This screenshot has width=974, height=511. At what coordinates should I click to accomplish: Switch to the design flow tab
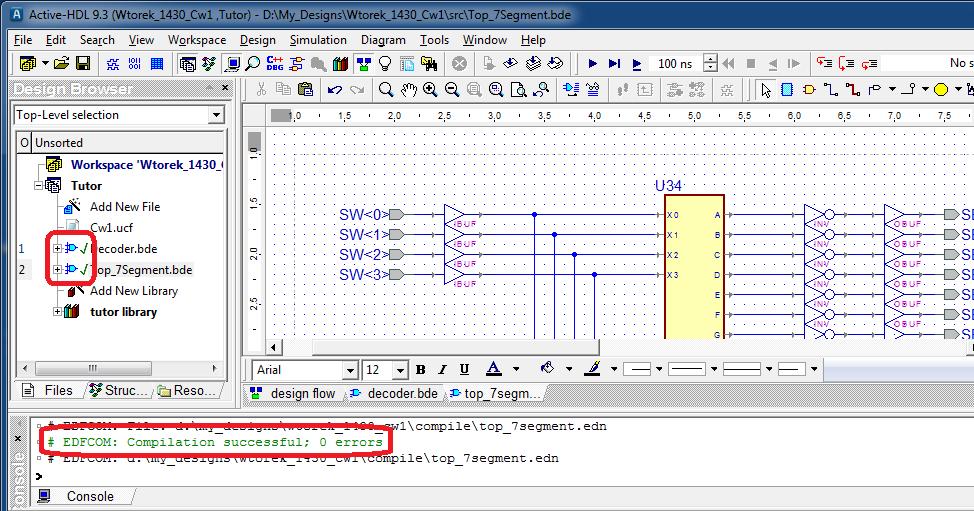coord(294,394)
